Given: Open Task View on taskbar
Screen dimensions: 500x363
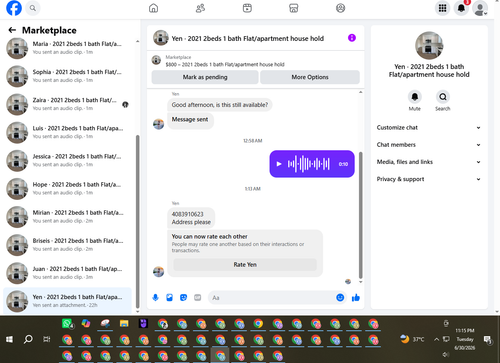Looking at the screenshot, I should pos(47,339).
